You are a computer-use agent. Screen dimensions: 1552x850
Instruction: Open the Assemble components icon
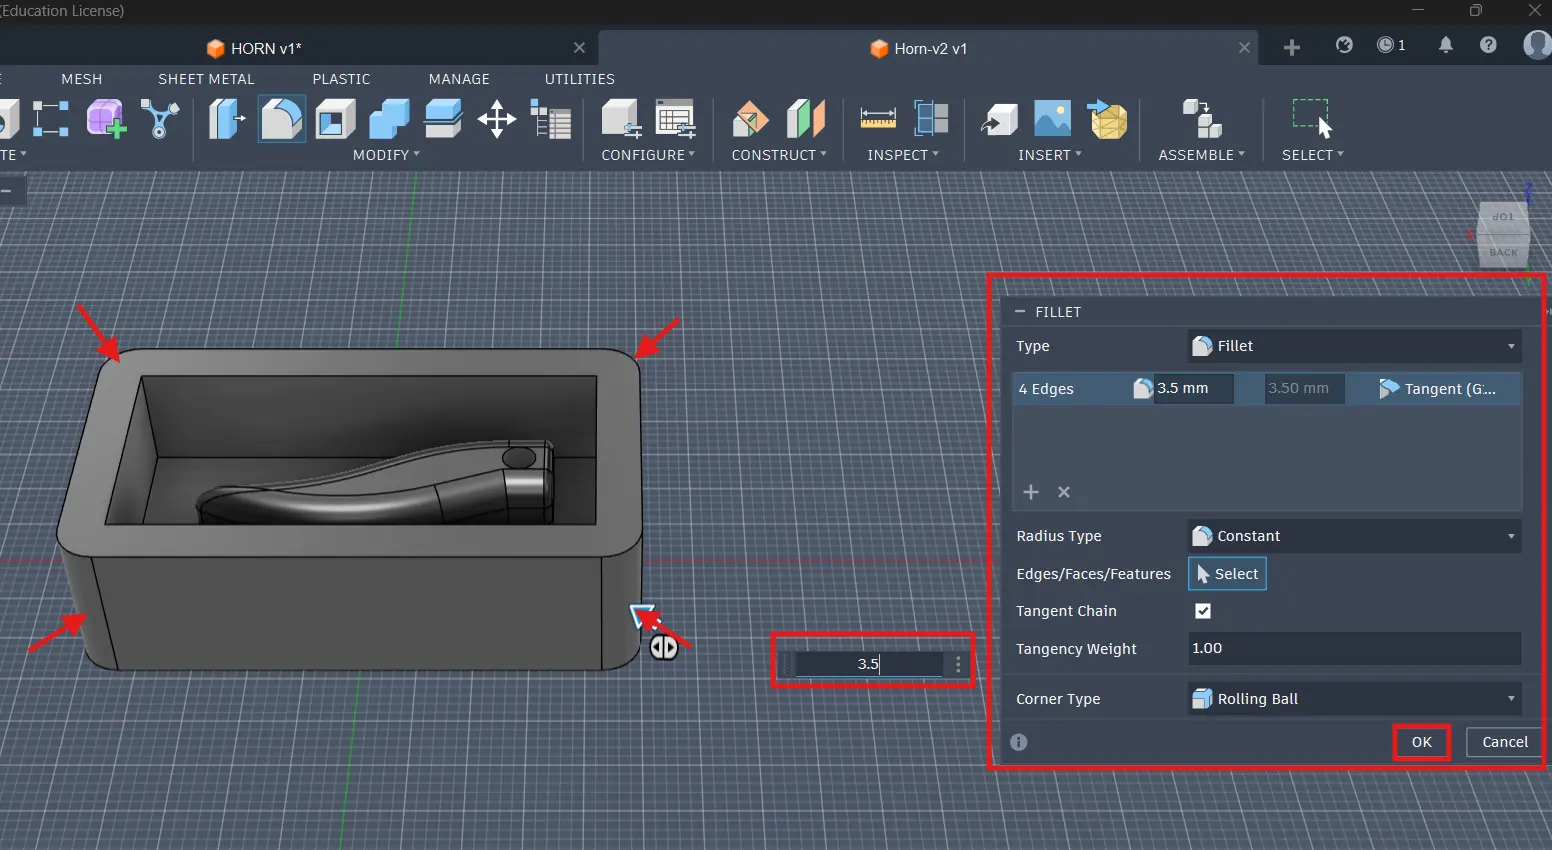(x=1202, y=119)
